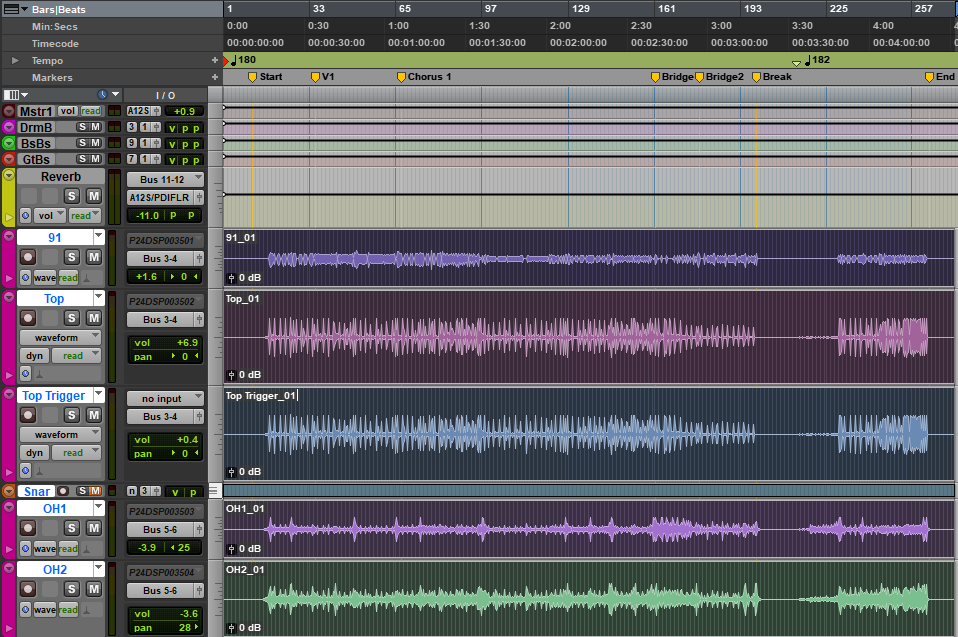Arm record on the OH2 track

click(28, 589)
